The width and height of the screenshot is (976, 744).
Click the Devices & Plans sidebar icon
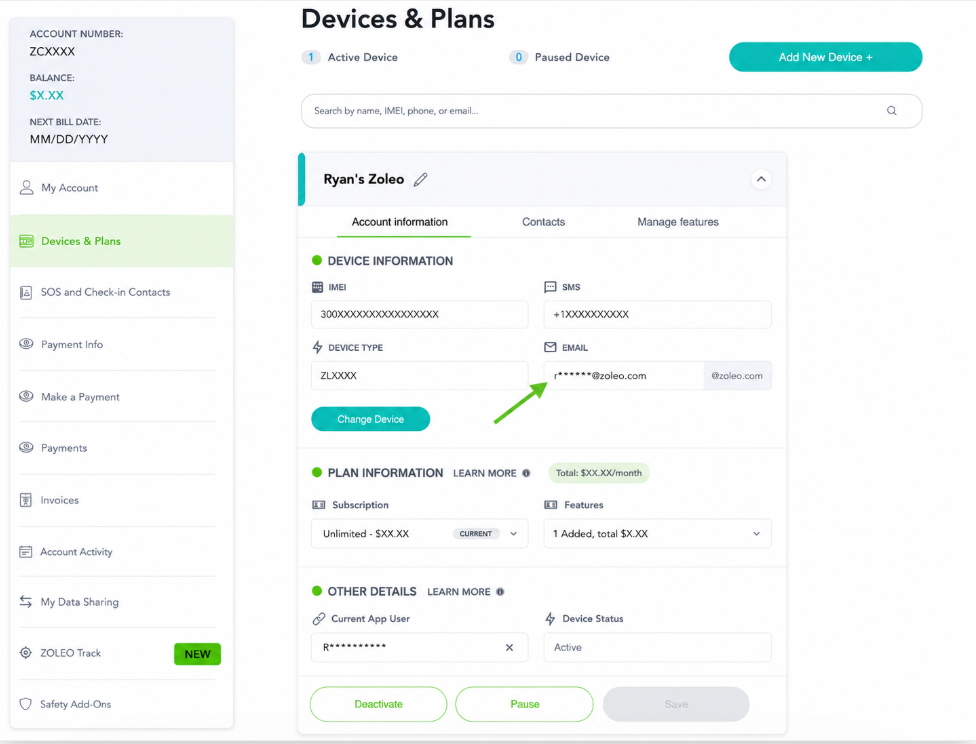[x=26, y=241]
